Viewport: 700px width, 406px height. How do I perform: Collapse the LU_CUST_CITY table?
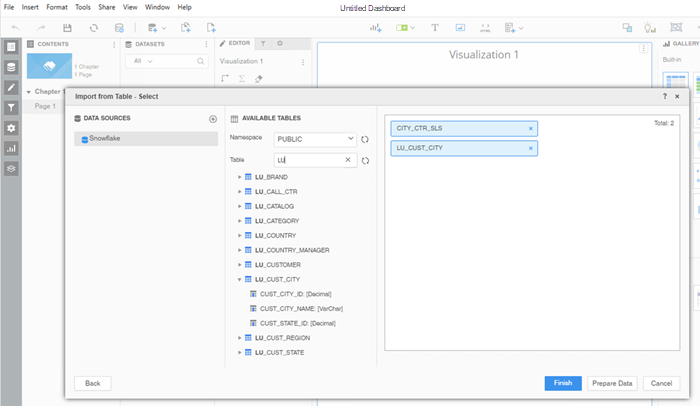coord(239,280)
